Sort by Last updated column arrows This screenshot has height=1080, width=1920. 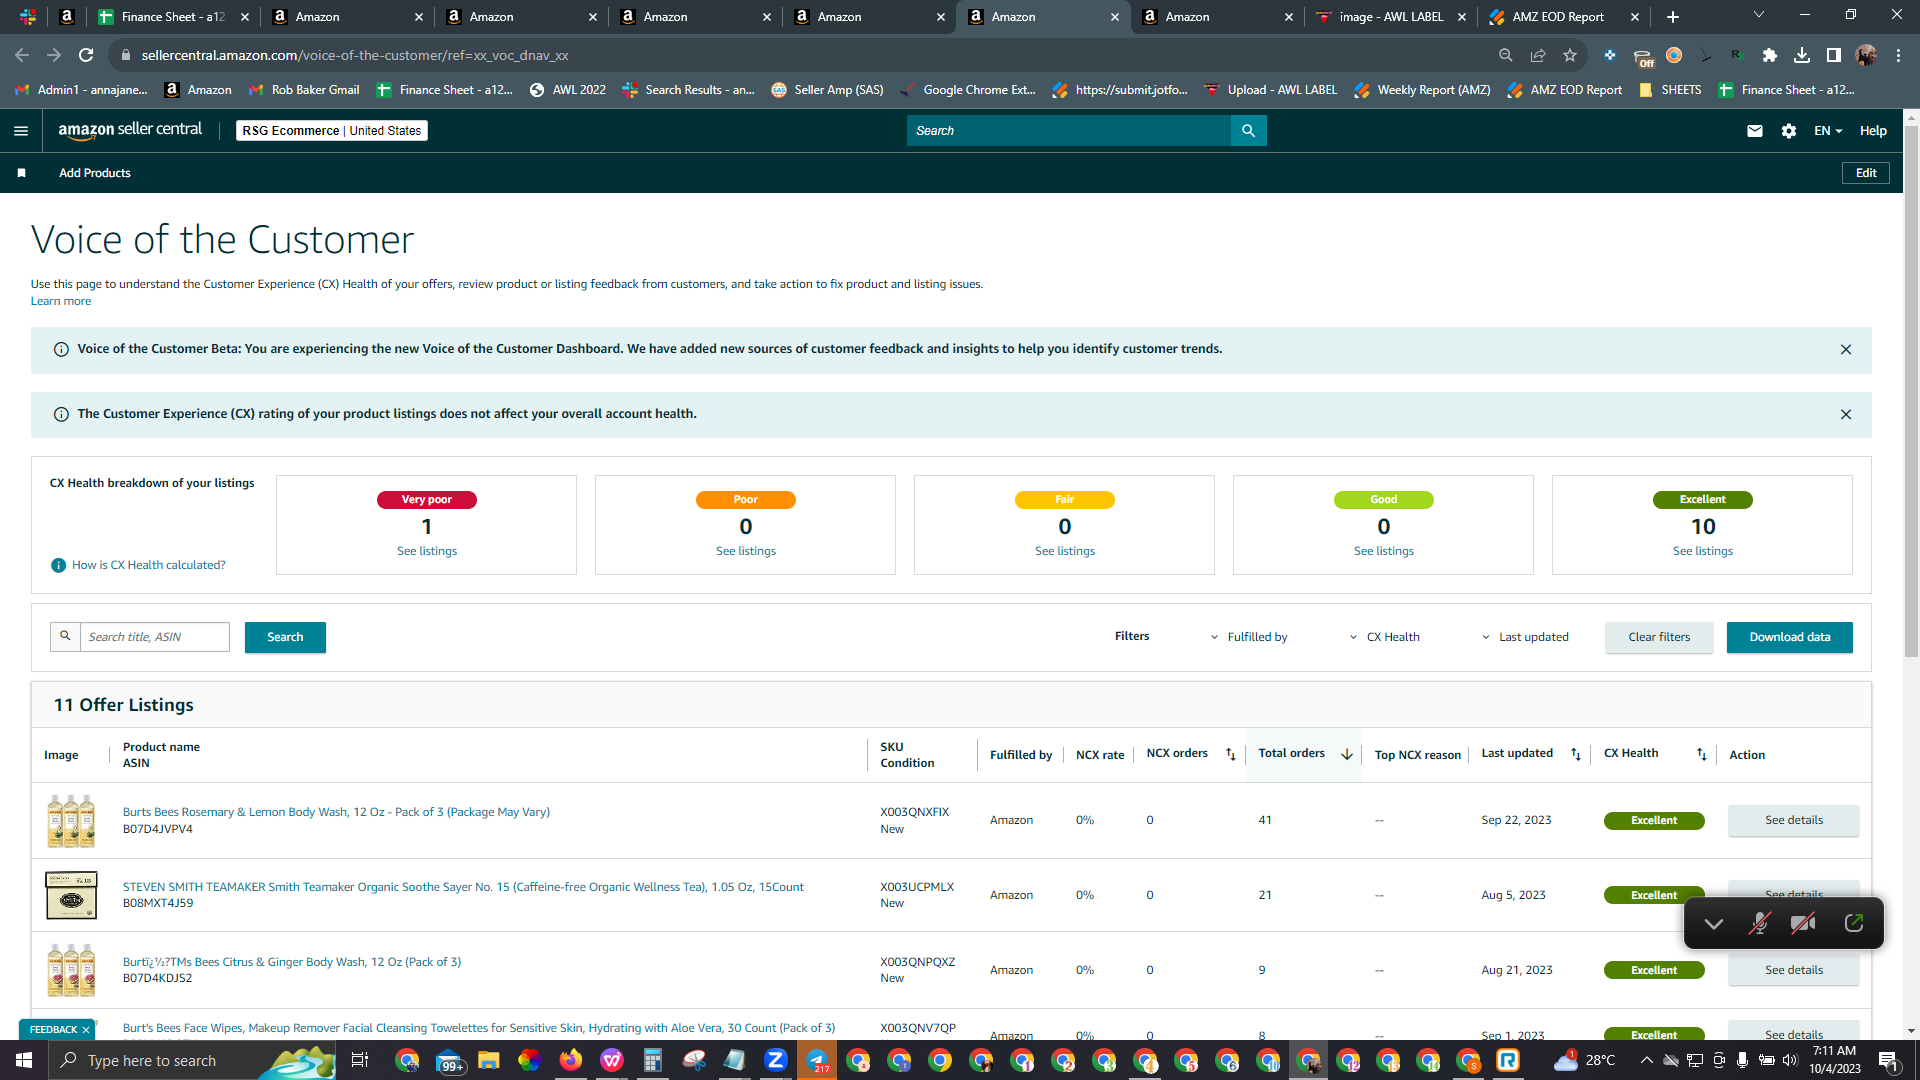tap(1576, 754)
